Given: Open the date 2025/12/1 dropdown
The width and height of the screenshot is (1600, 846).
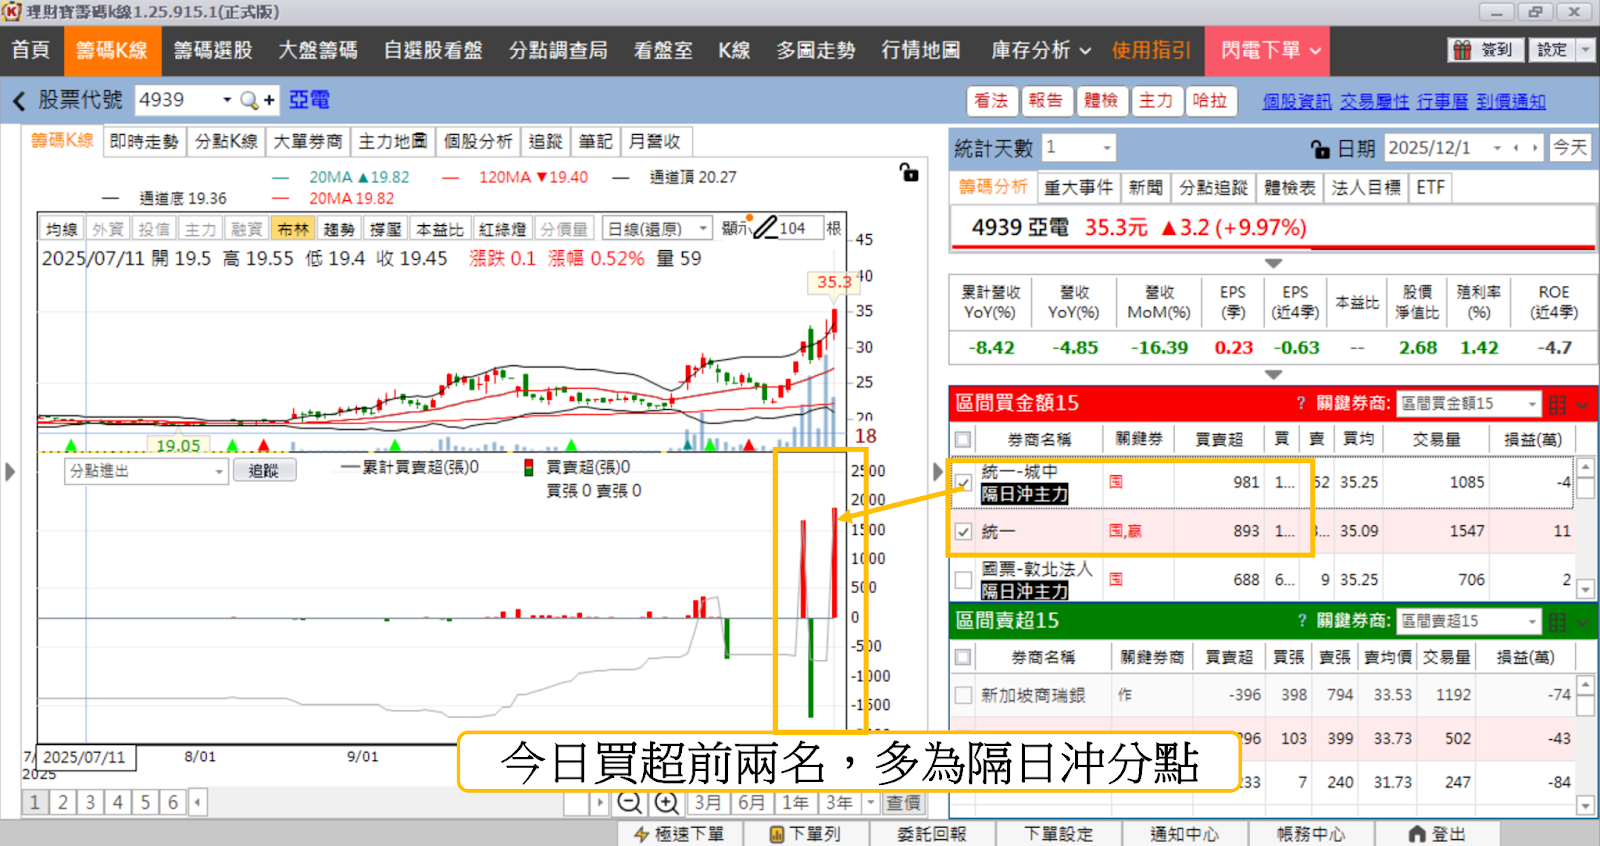Looking at the screenshot, I should pyautogui.click(x=1497, y=148).
